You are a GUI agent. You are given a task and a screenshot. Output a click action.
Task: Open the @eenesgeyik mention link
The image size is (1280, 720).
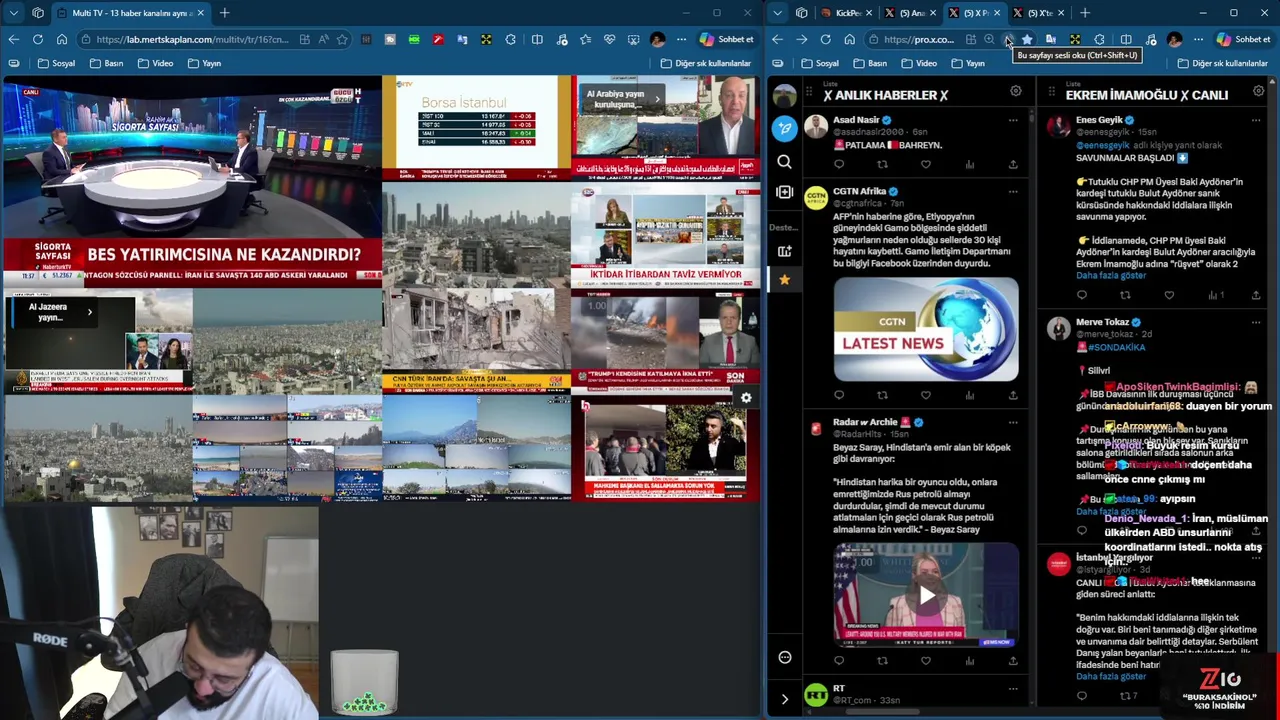coord(1103,145)
